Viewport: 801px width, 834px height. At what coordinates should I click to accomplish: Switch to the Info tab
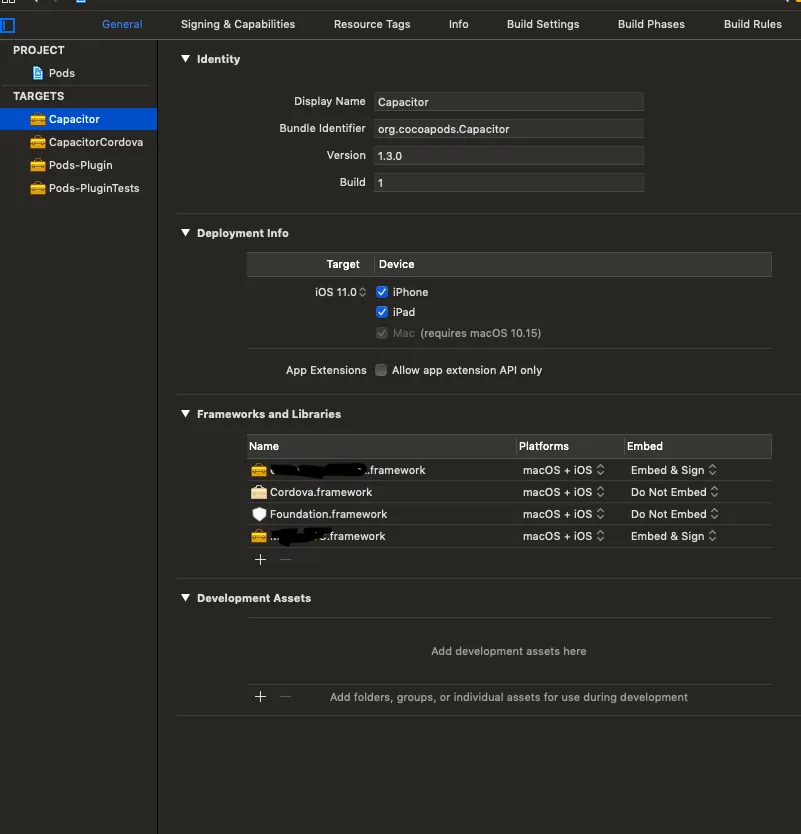tap(458, 24)
